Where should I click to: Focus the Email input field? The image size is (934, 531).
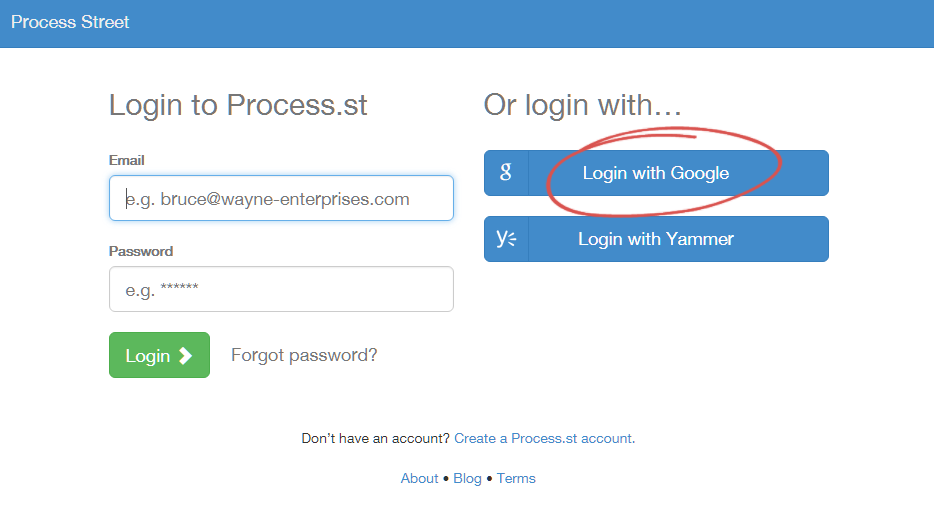281,198
